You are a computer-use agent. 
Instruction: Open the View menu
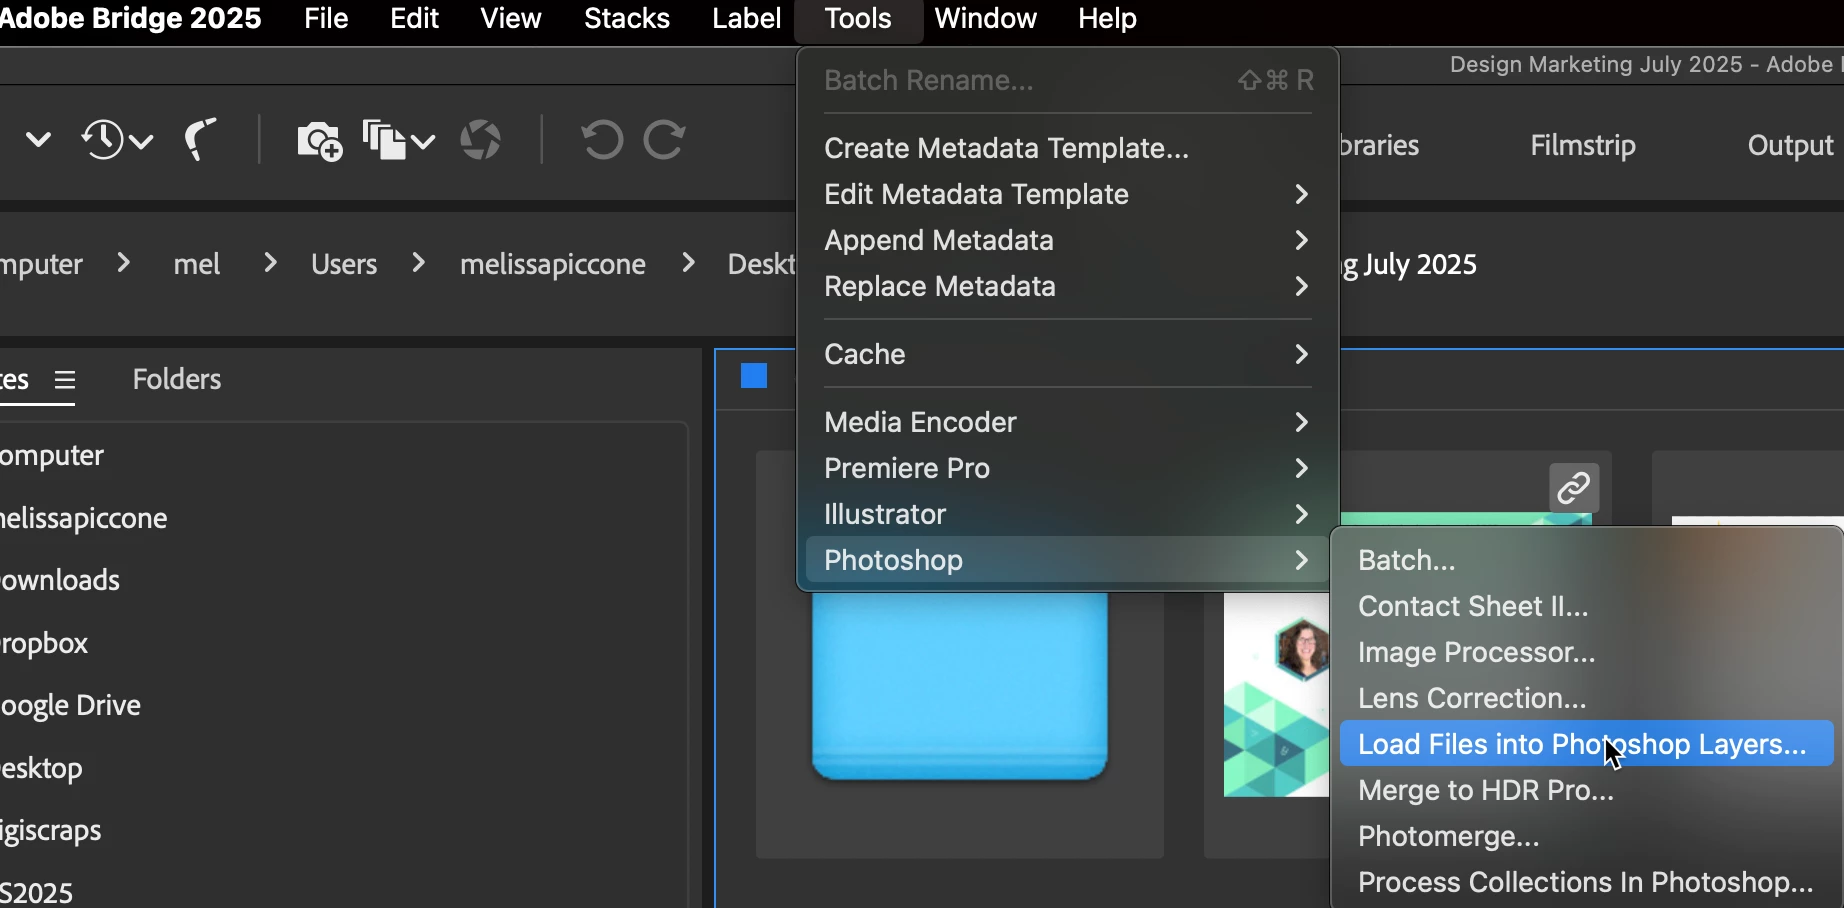[510, 19]
